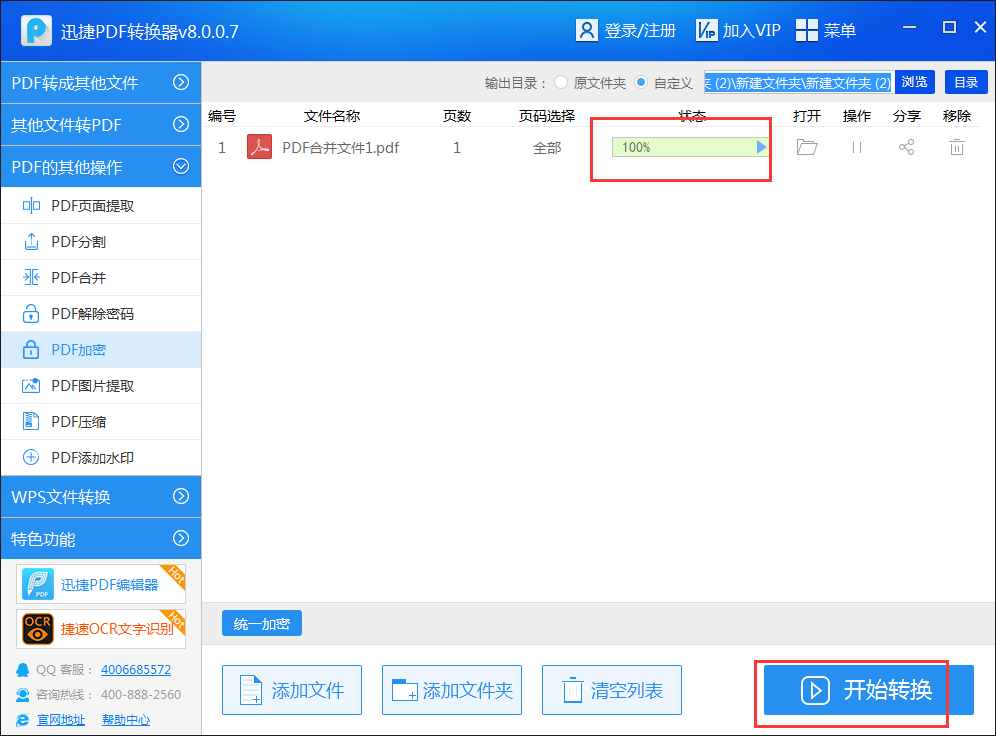Image resolution: width=996 pixels, height=736 pixels.
Task: Click the PDF压缩 compress icon
Action: 31,421
